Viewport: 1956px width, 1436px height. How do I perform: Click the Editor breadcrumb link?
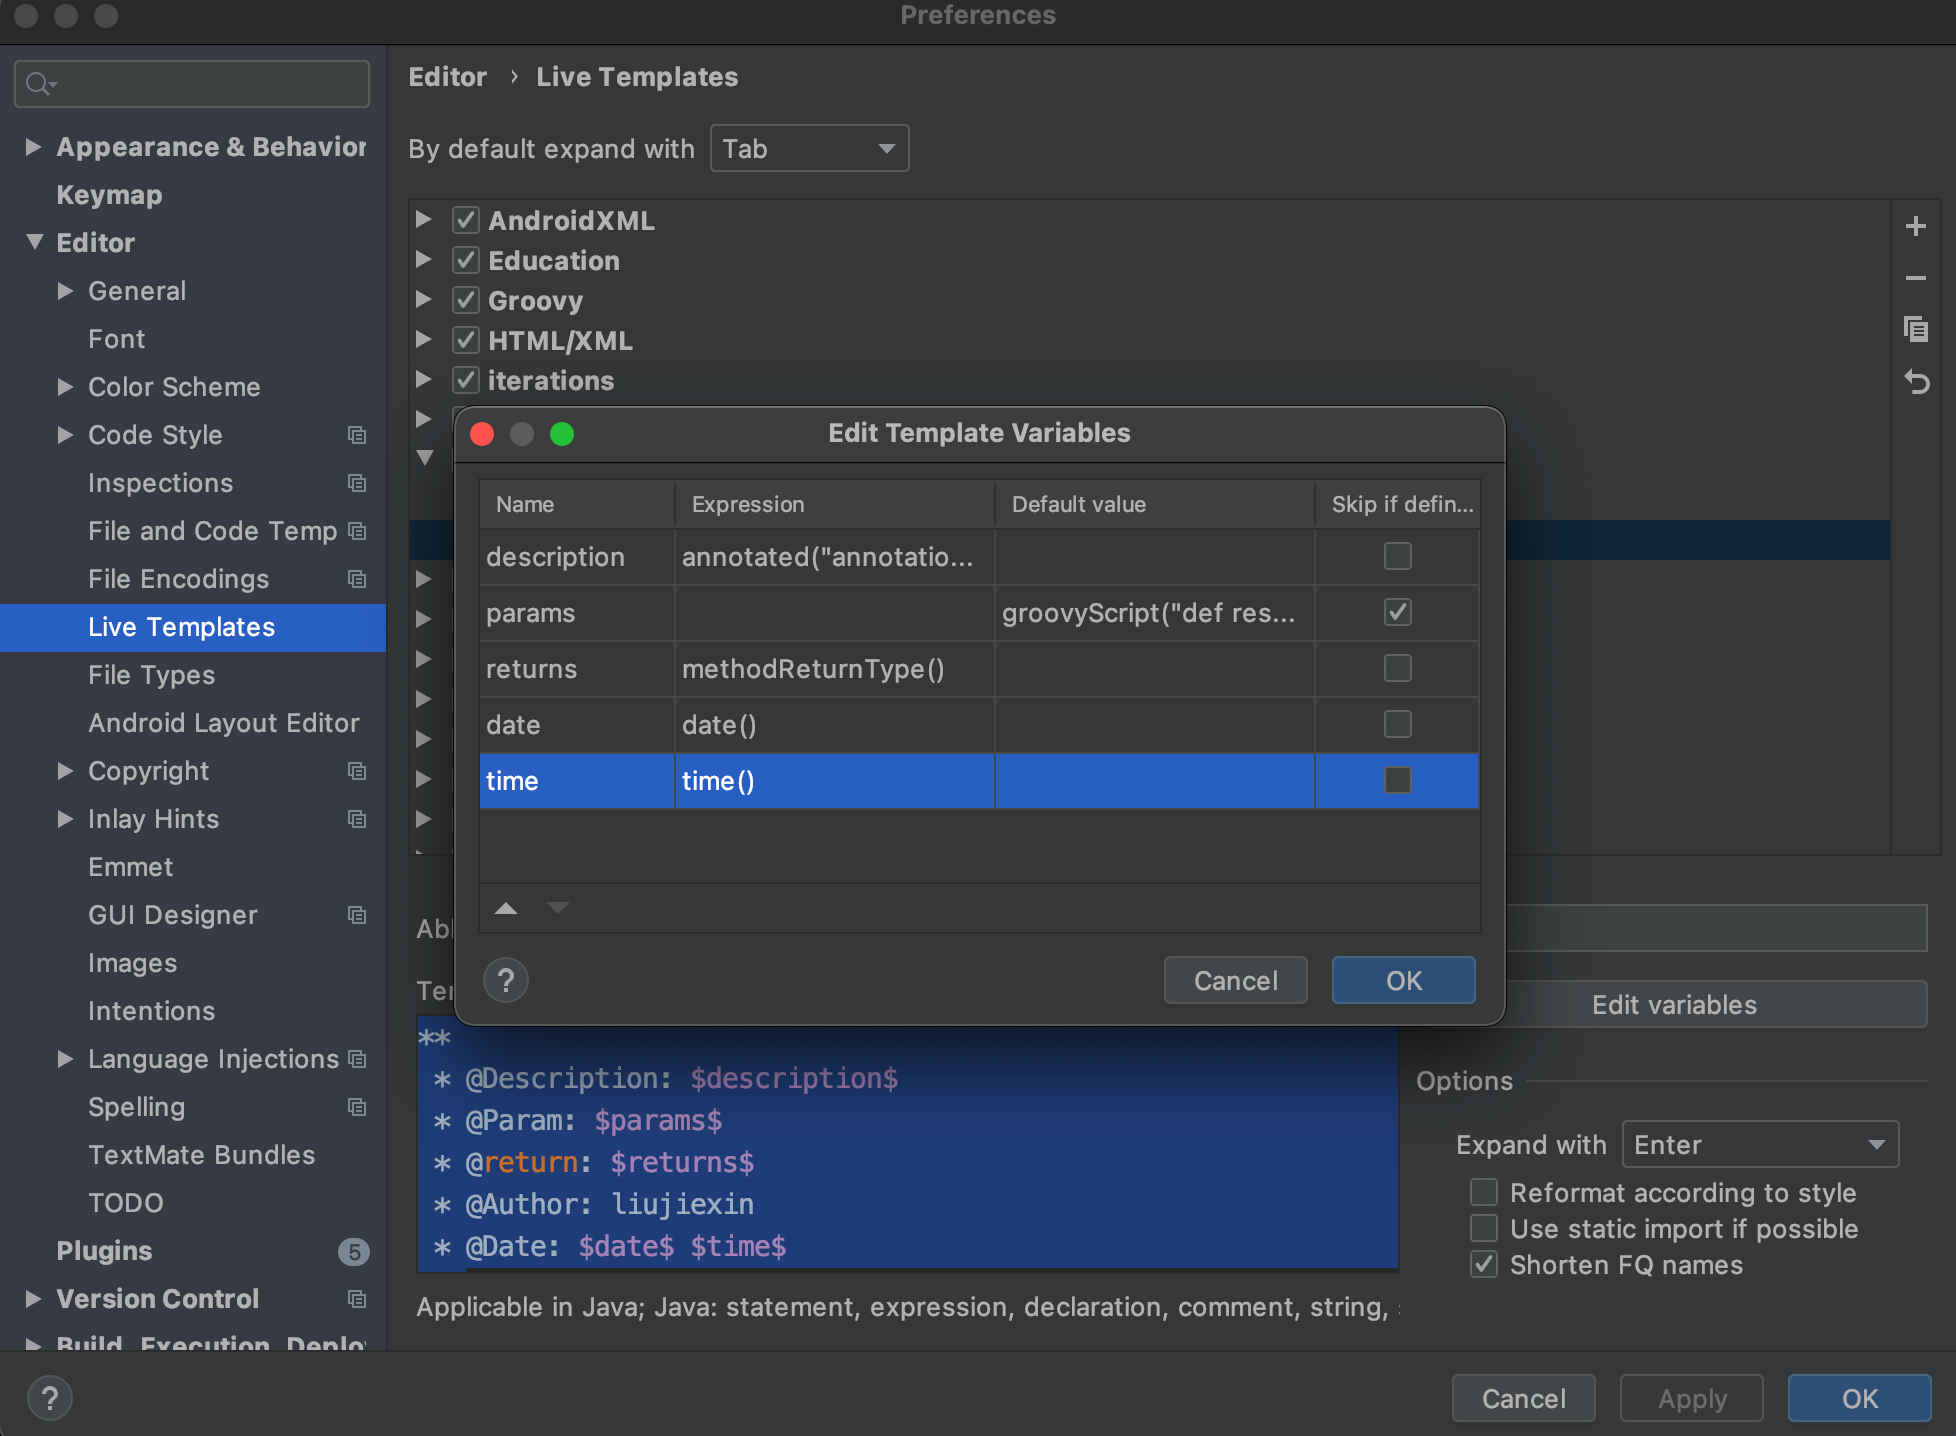point(447,77)
